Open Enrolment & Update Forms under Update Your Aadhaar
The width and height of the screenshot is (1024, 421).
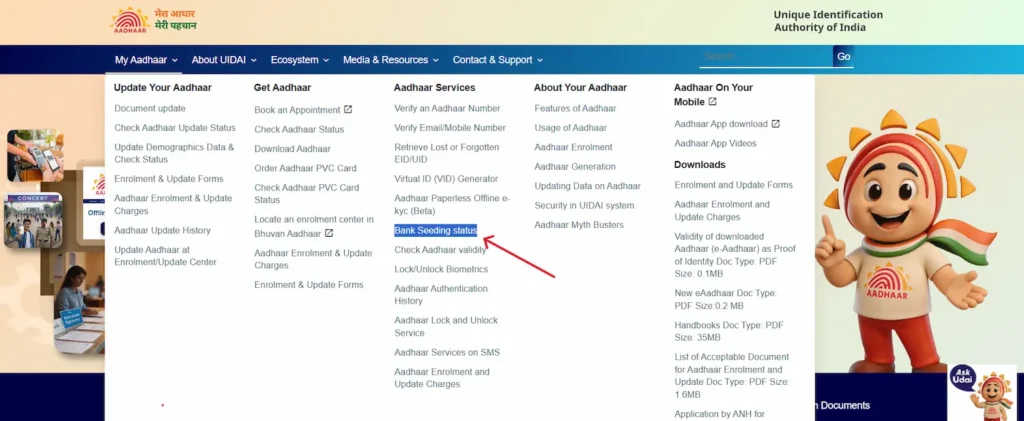168,179
